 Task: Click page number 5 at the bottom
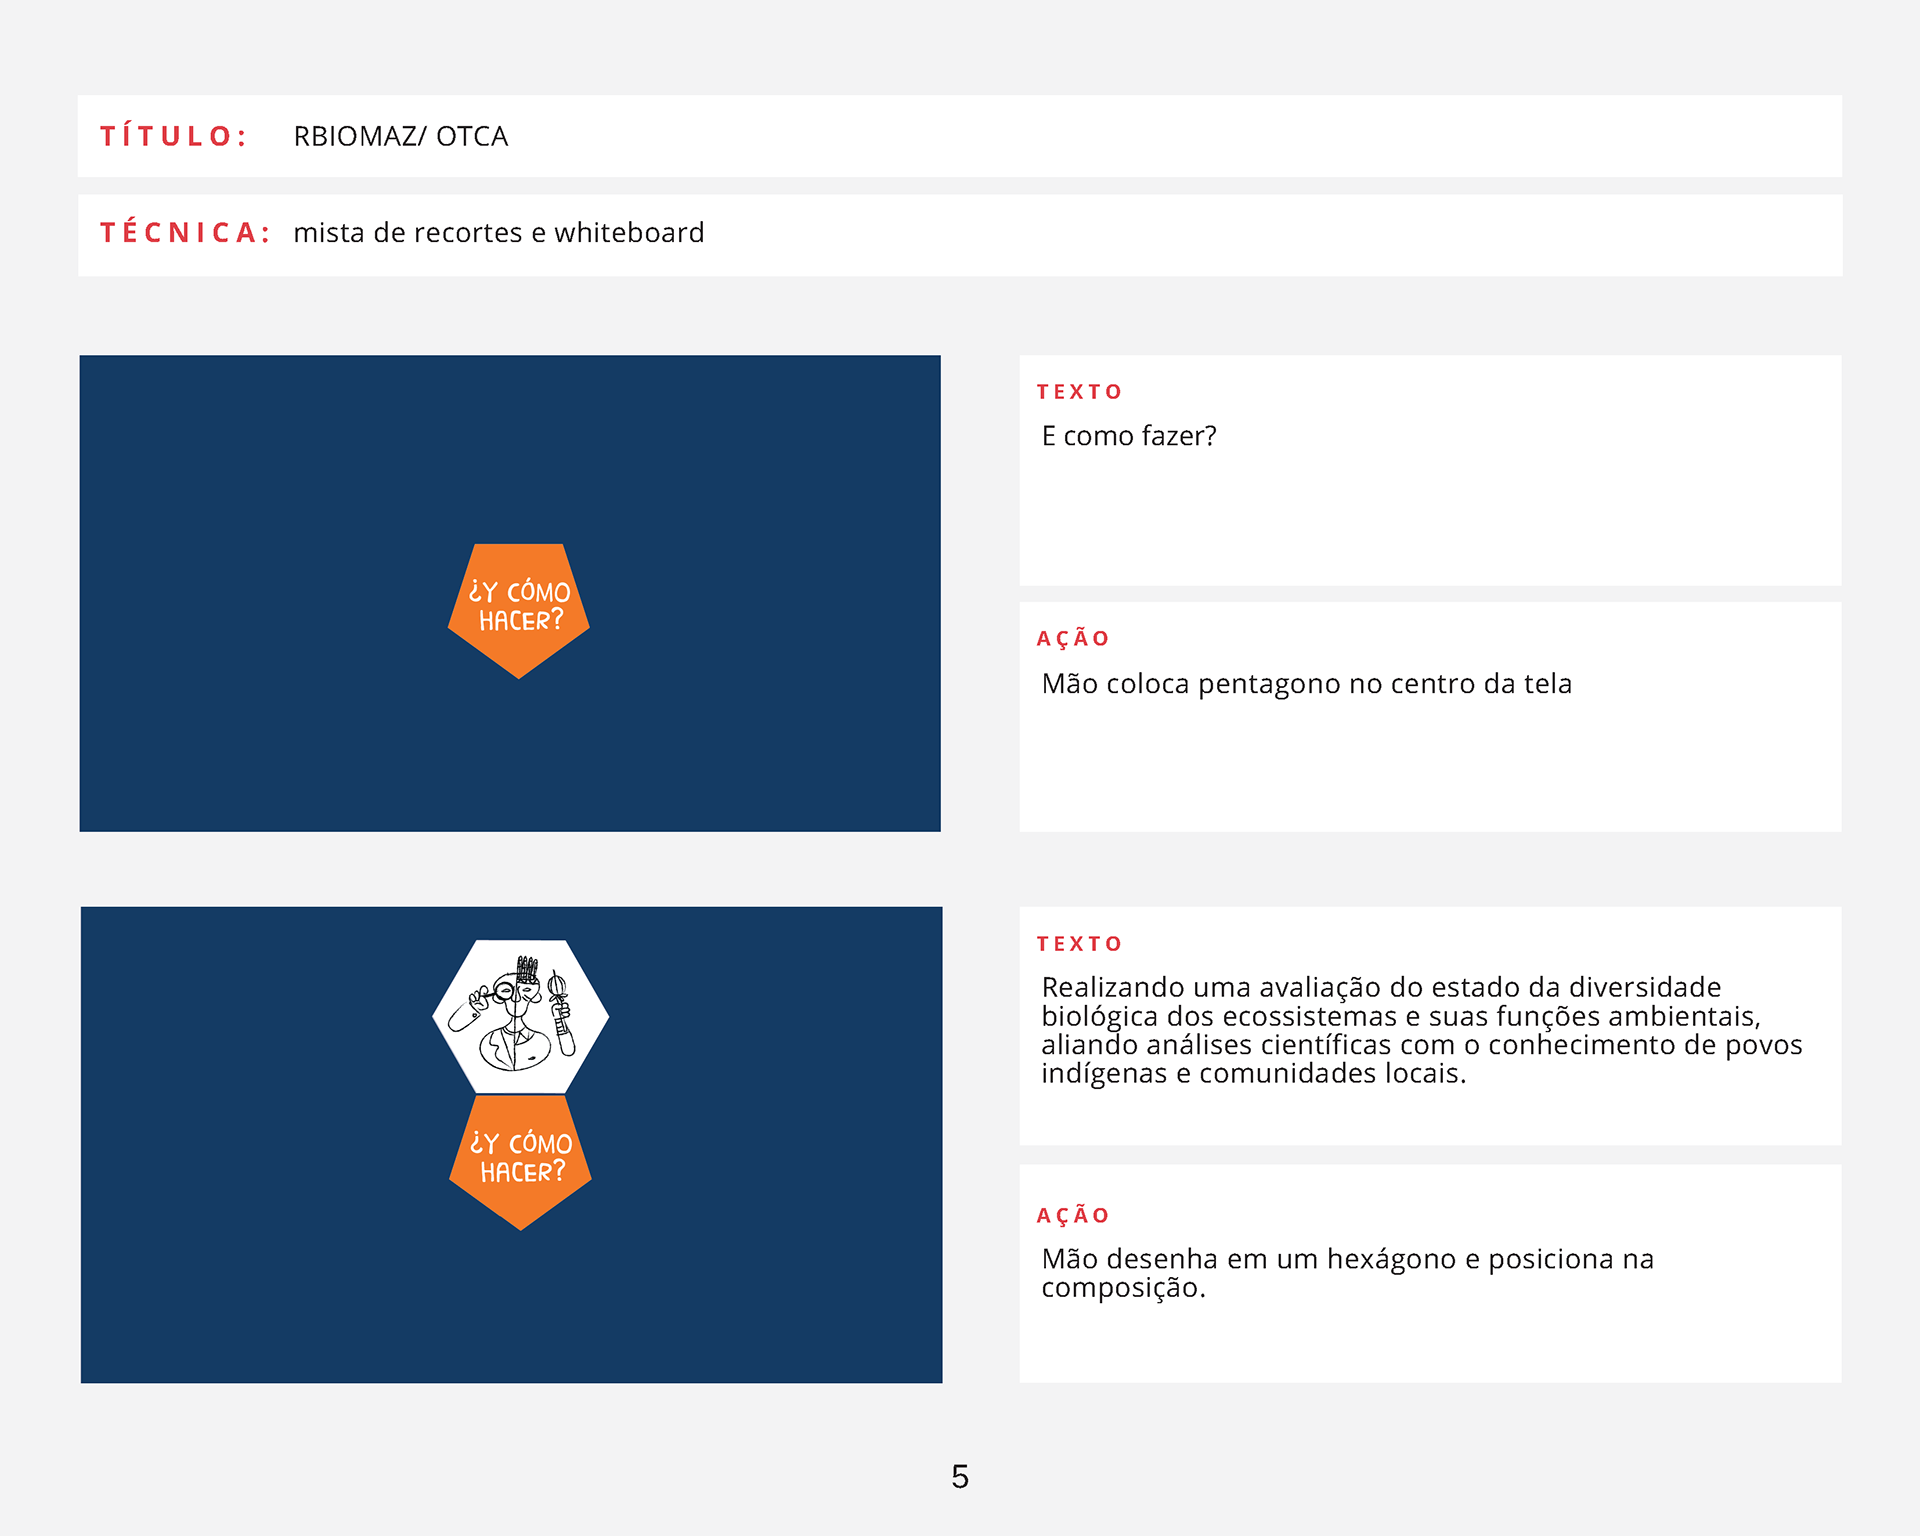(x=960, y=1477)
